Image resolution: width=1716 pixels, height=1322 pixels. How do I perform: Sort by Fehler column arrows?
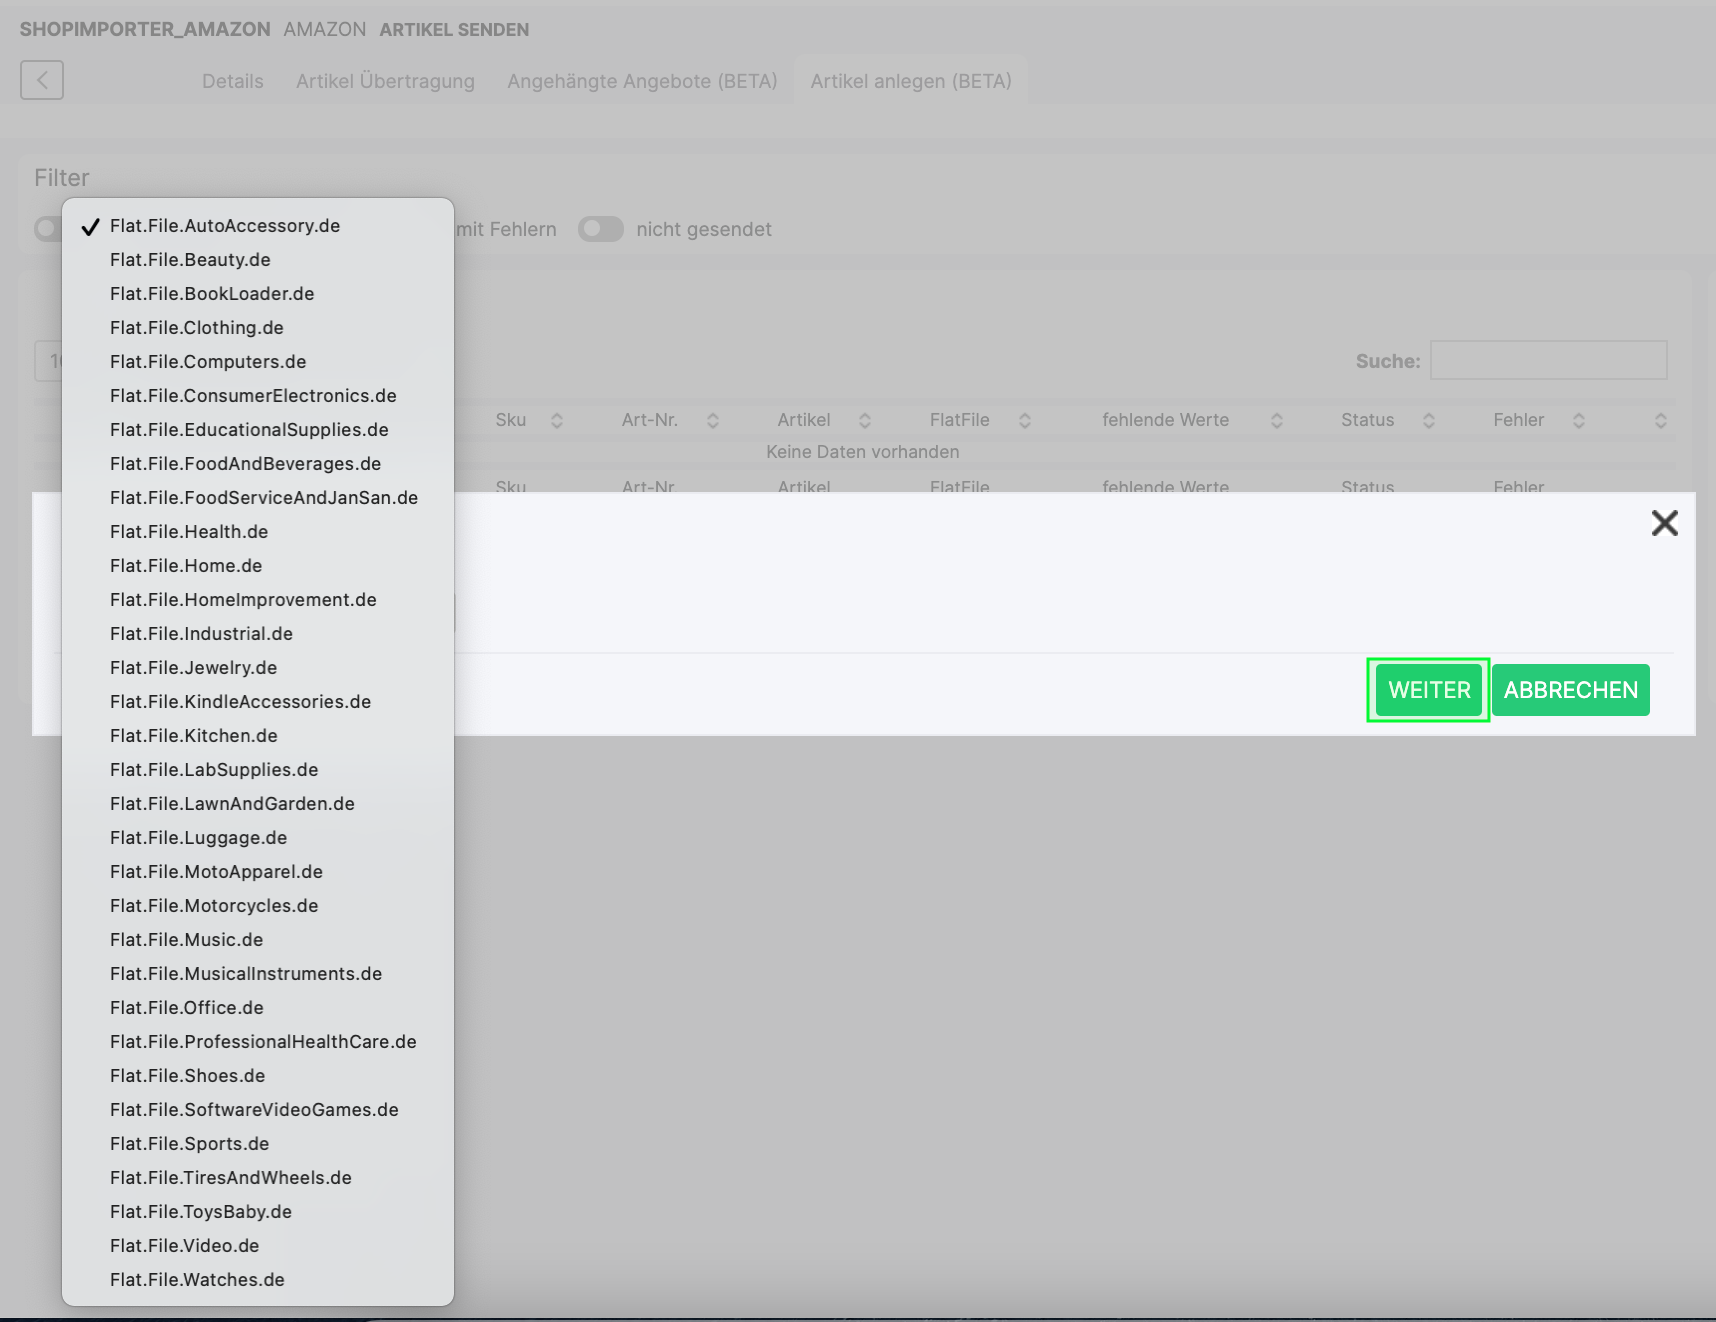pyautogui.click(x=1579, y=421)
